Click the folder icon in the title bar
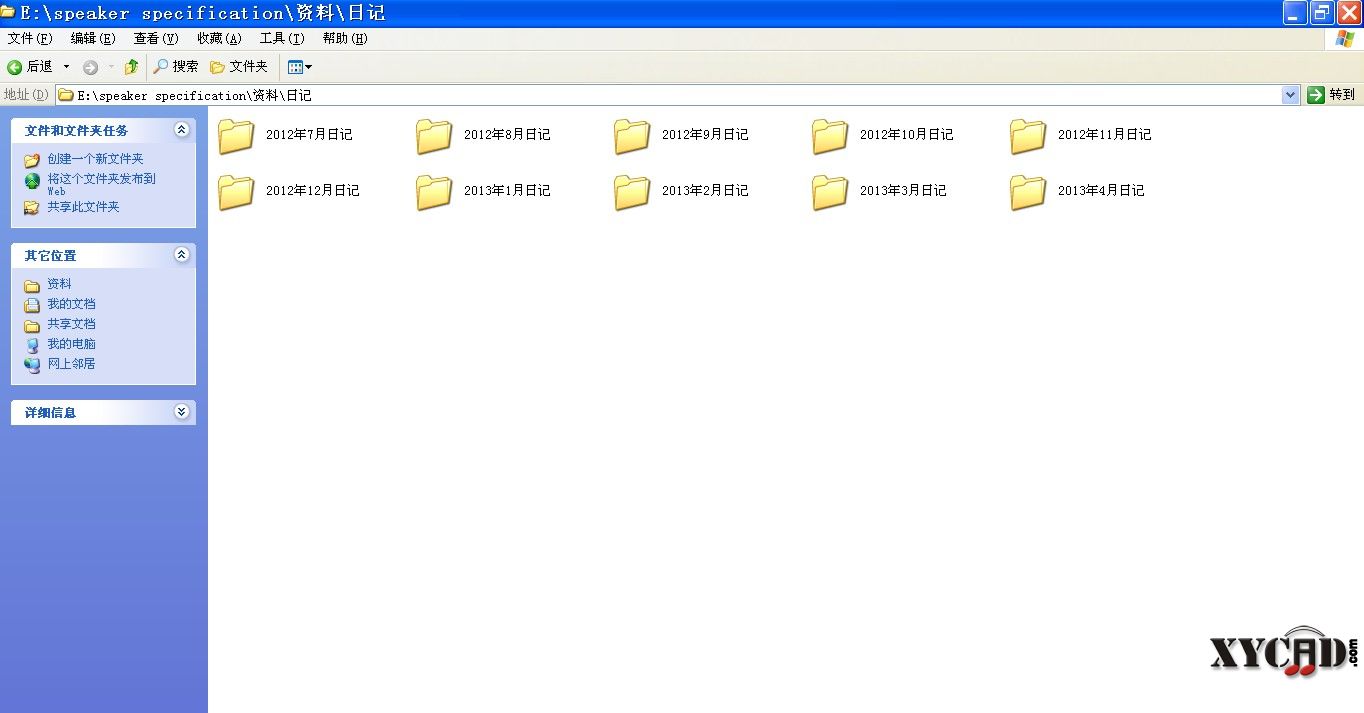This screenshot has height=713, width=1364. tap(7, 12)
